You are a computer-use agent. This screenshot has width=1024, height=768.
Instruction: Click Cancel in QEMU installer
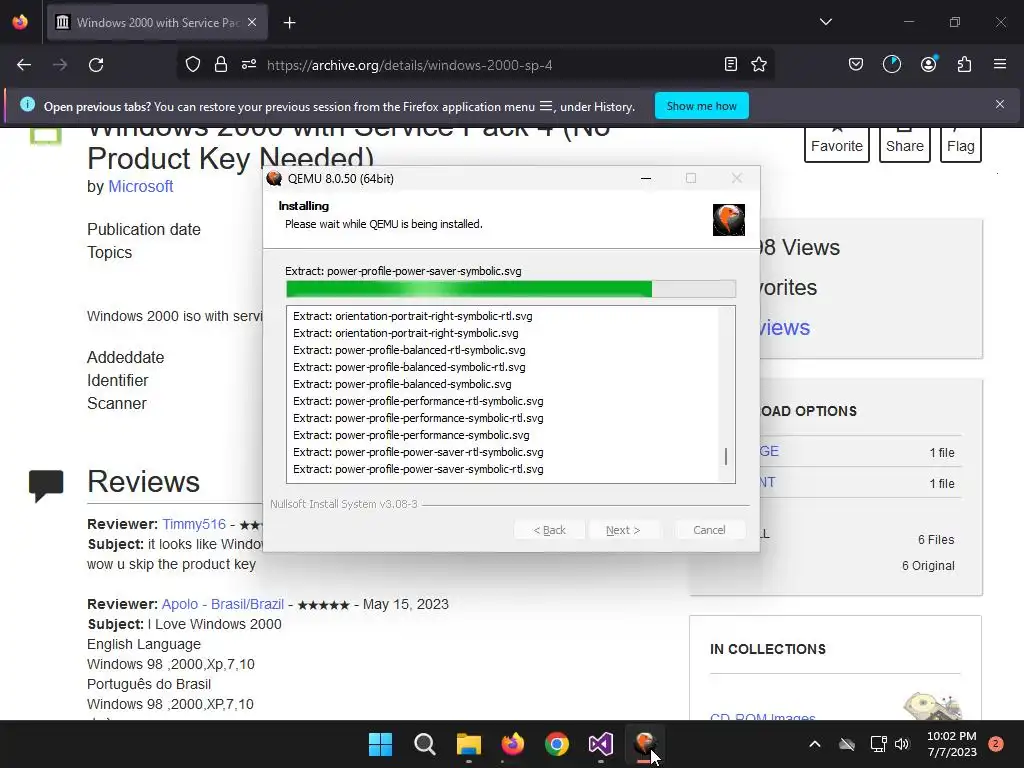[709, 530]
